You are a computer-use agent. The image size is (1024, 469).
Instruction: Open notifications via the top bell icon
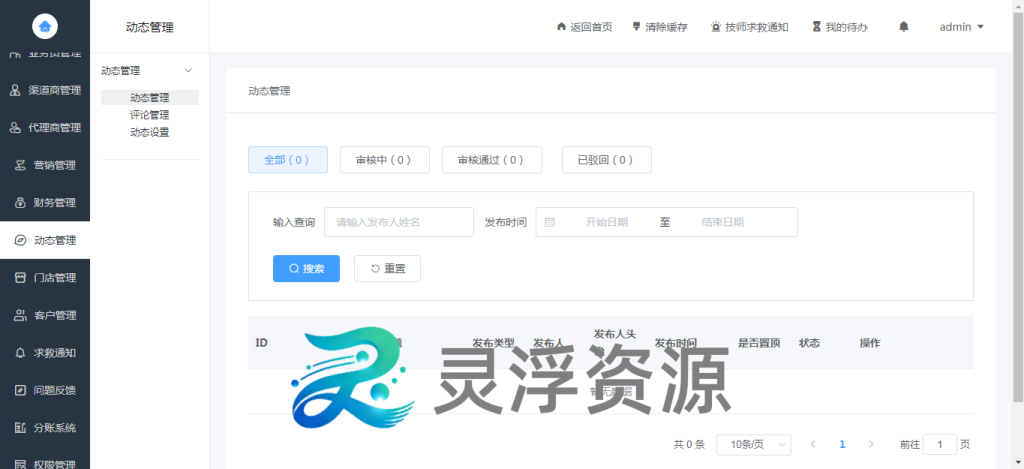coord(904,27)
